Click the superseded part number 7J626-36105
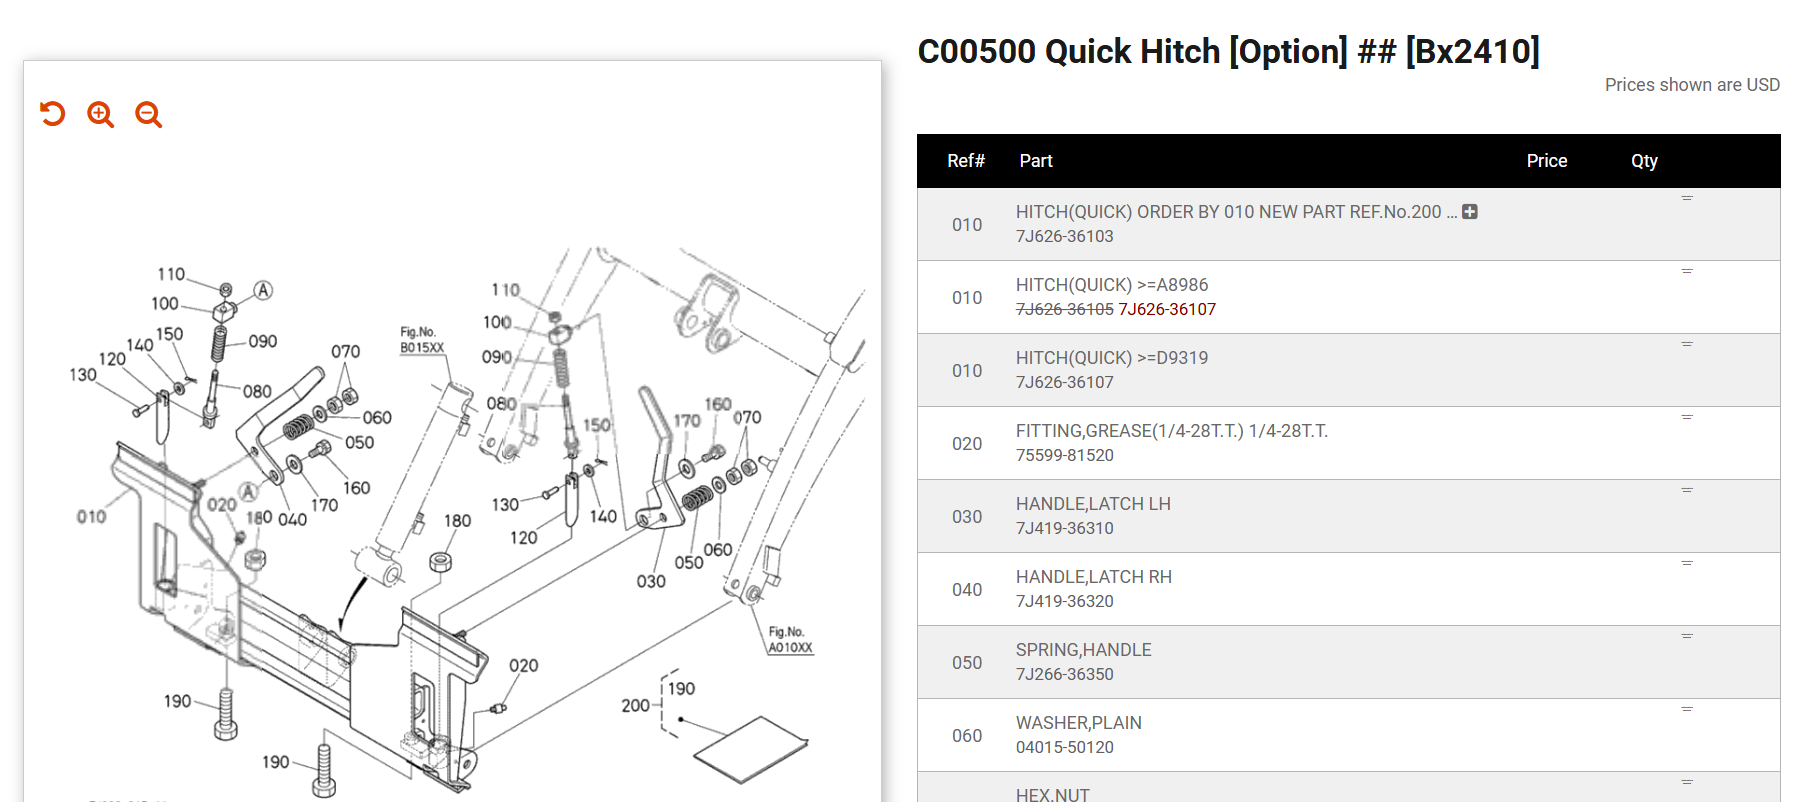This screenshot has width=1795, height=802. pyautogui.click(x=1064, y=309)
